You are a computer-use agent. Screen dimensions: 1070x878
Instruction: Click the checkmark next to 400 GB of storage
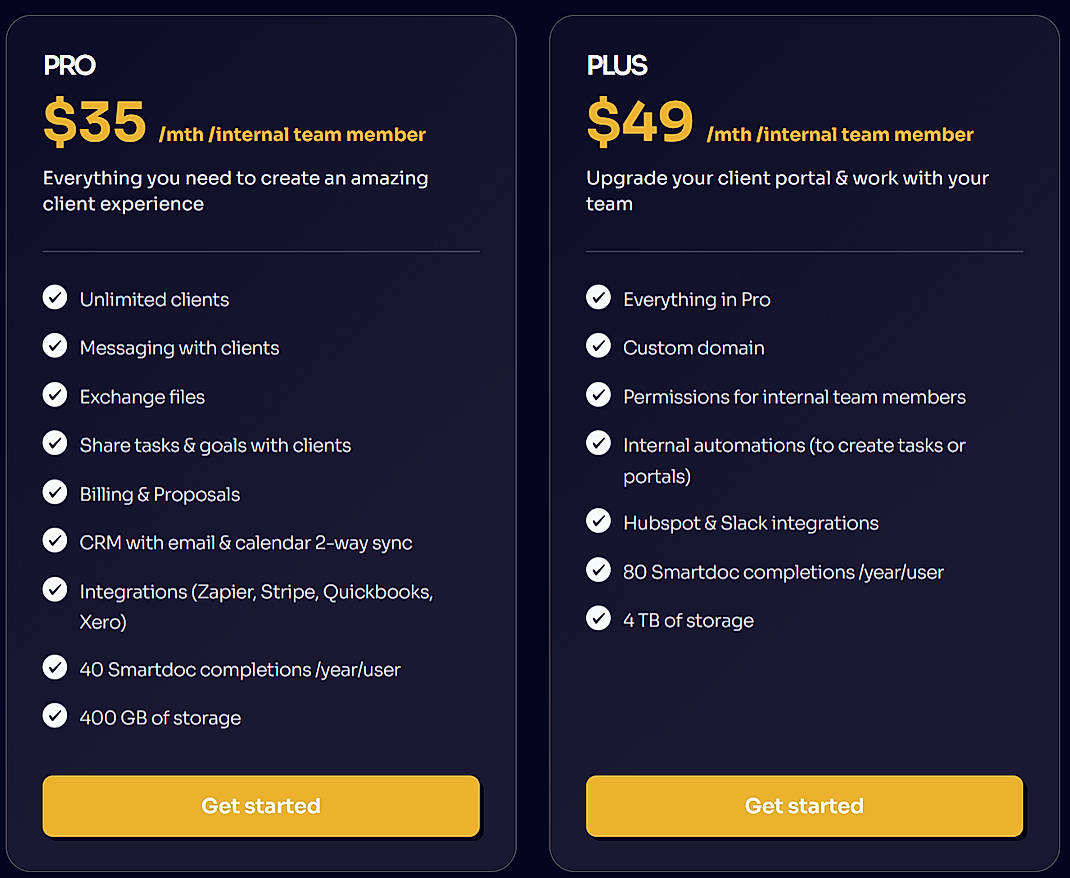(x=55, y=716)
